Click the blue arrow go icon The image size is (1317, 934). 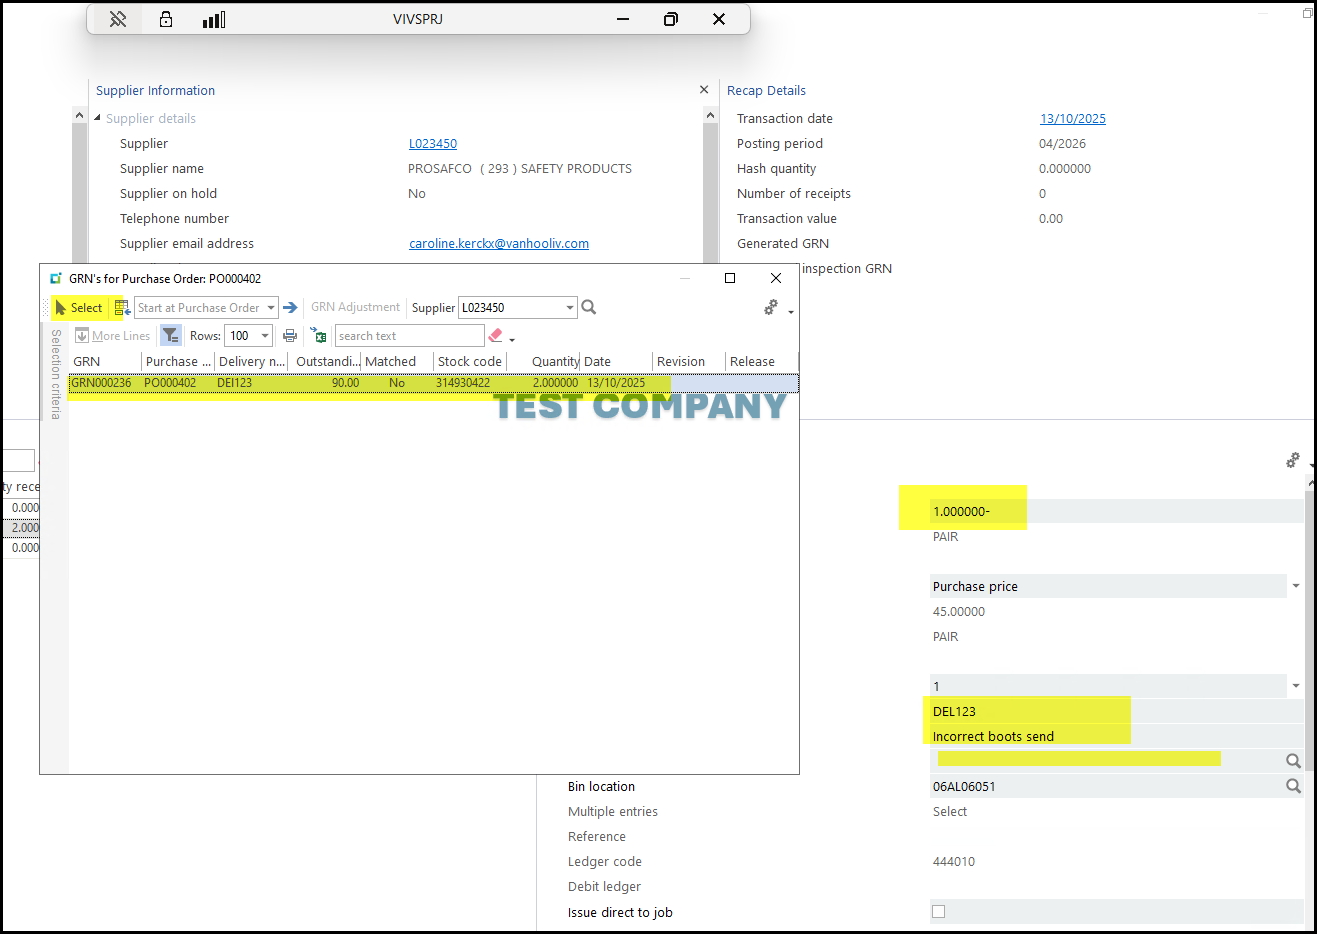290,308
